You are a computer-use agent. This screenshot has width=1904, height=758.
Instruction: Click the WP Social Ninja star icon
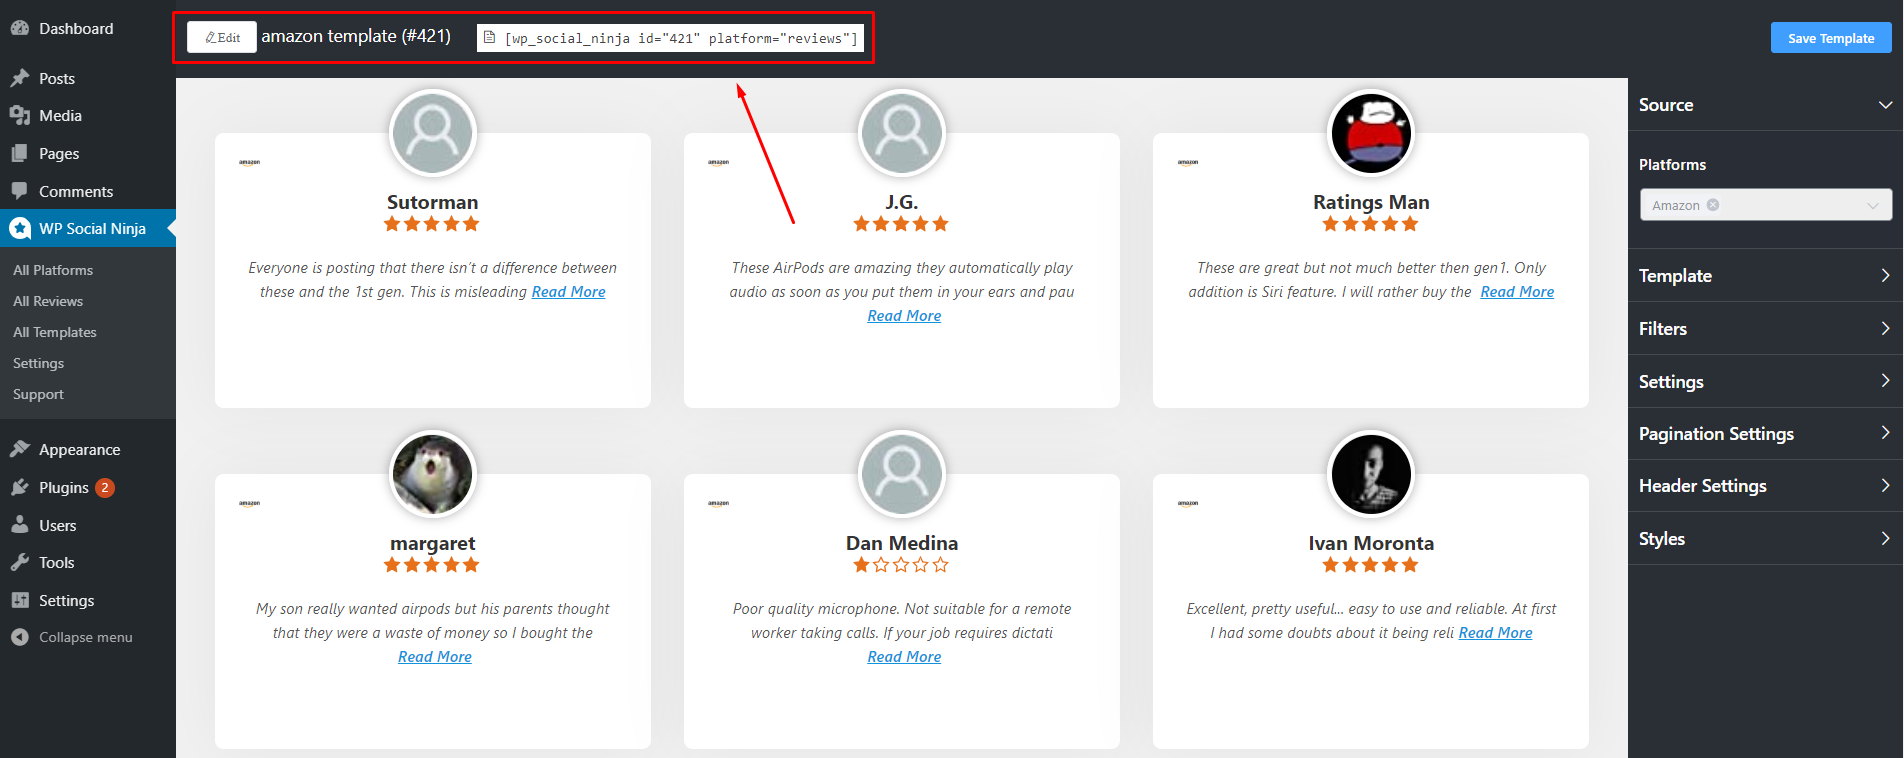pyautogui.click(x=20, y=229)
